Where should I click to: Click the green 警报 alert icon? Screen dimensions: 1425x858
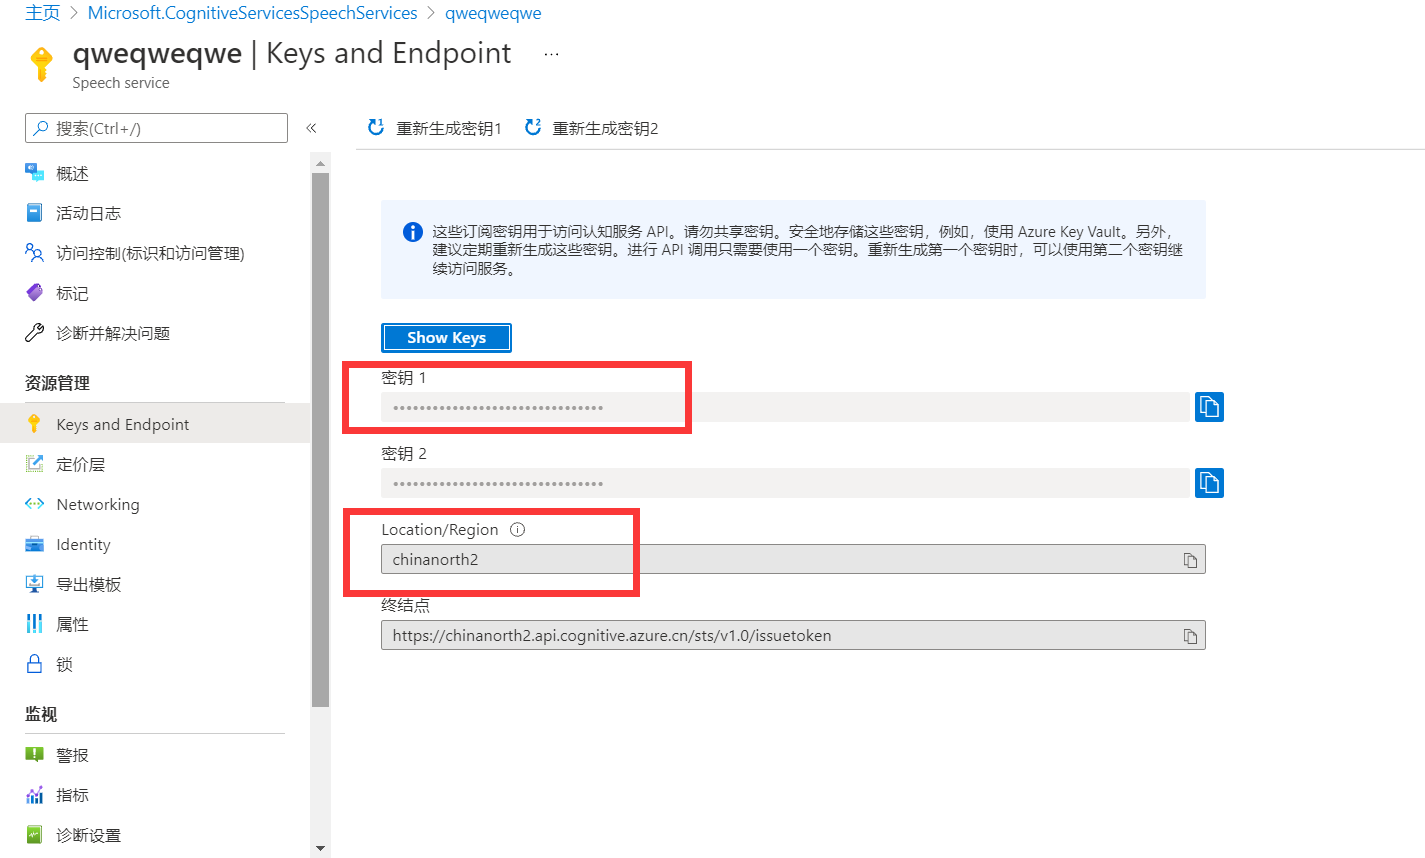[x=34, y=755]
